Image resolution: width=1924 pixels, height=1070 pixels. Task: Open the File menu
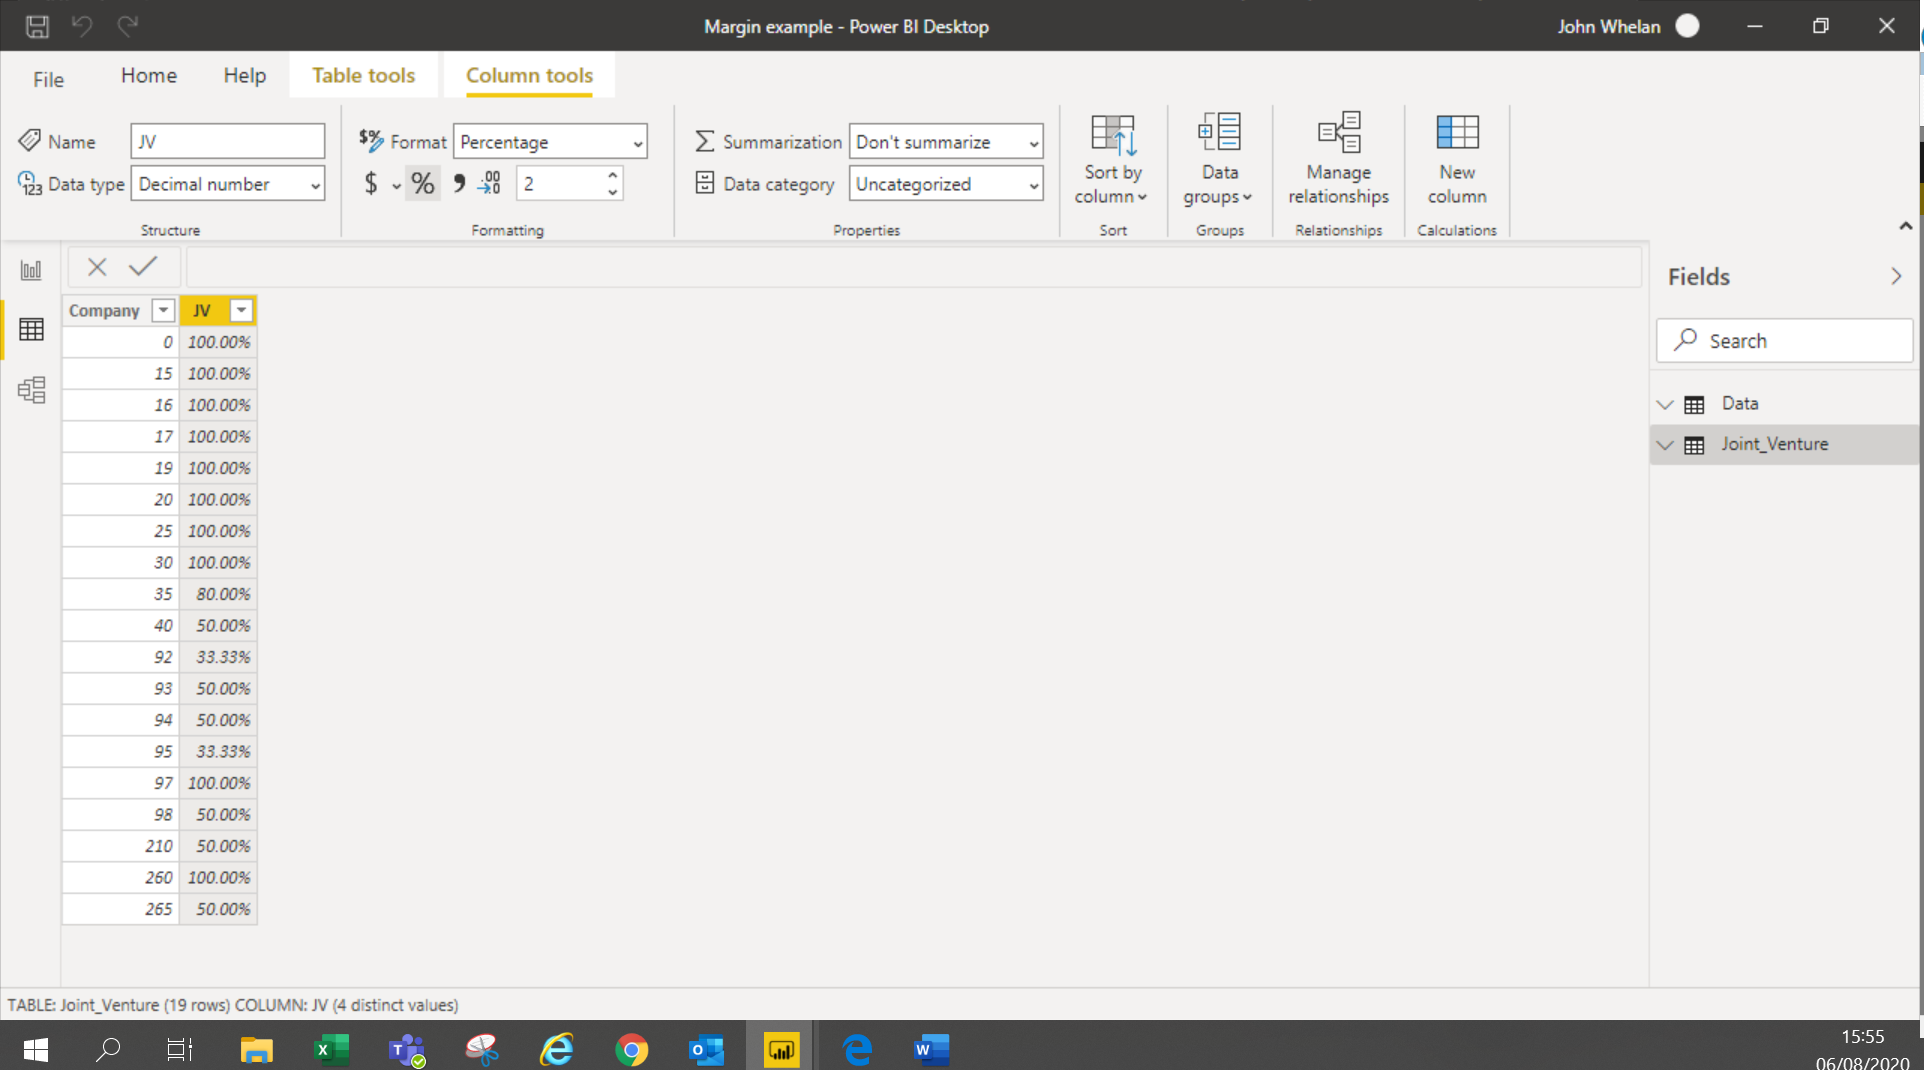[x=48, y=79]
